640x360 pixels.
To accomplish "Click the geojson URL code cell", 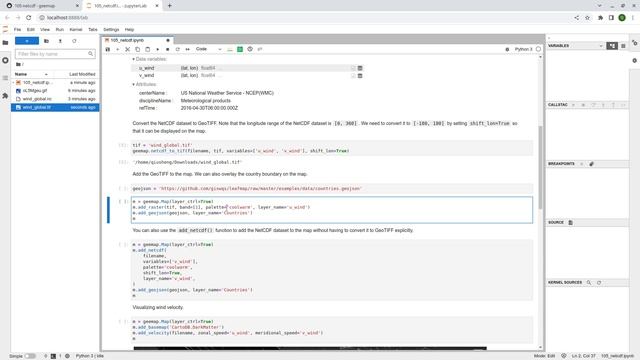I will pyautogui.click(x=332, y=189).
